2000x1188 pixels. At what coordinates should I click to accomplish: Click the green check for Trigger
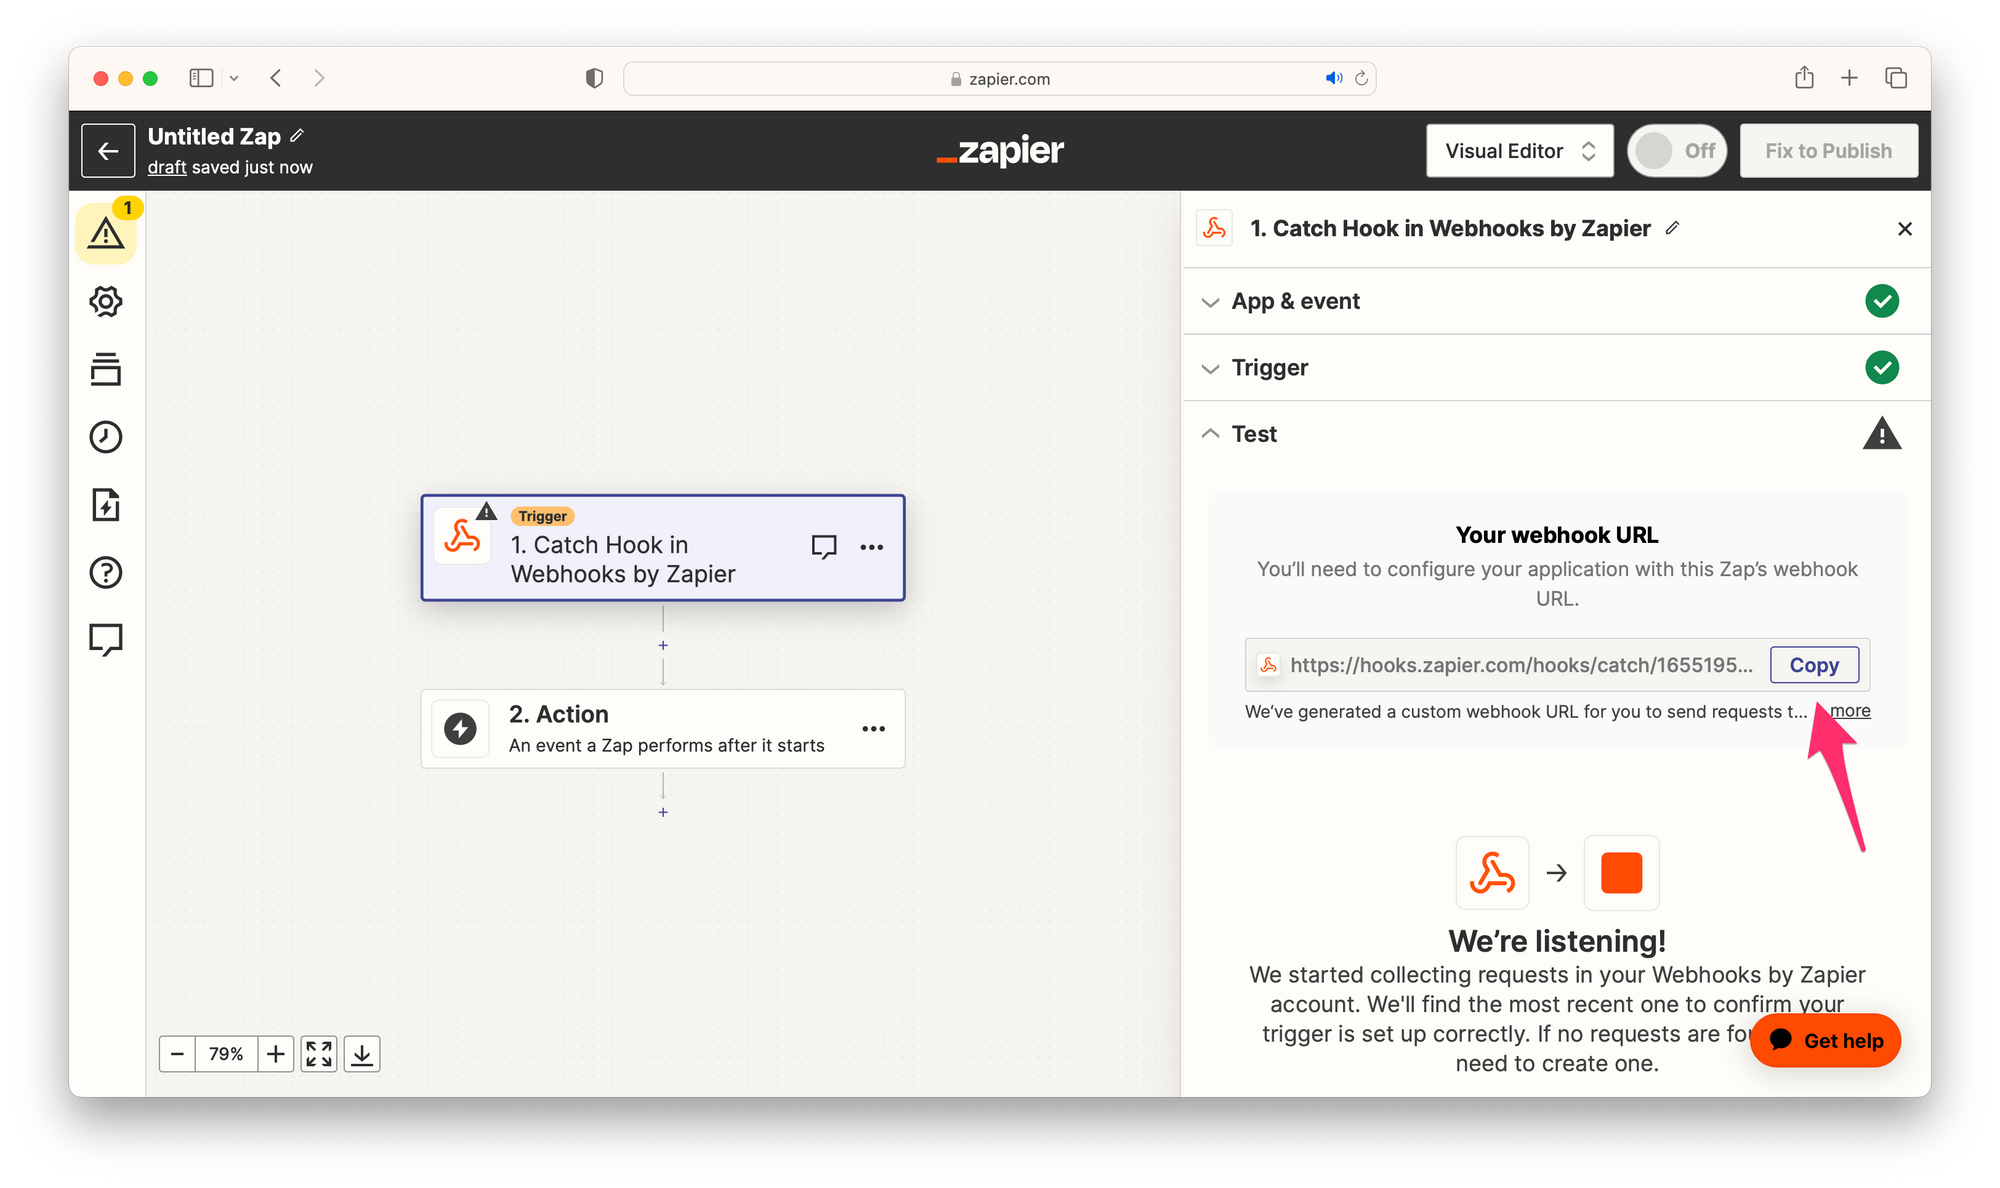pyautogui.click(x=1882, y=368)
